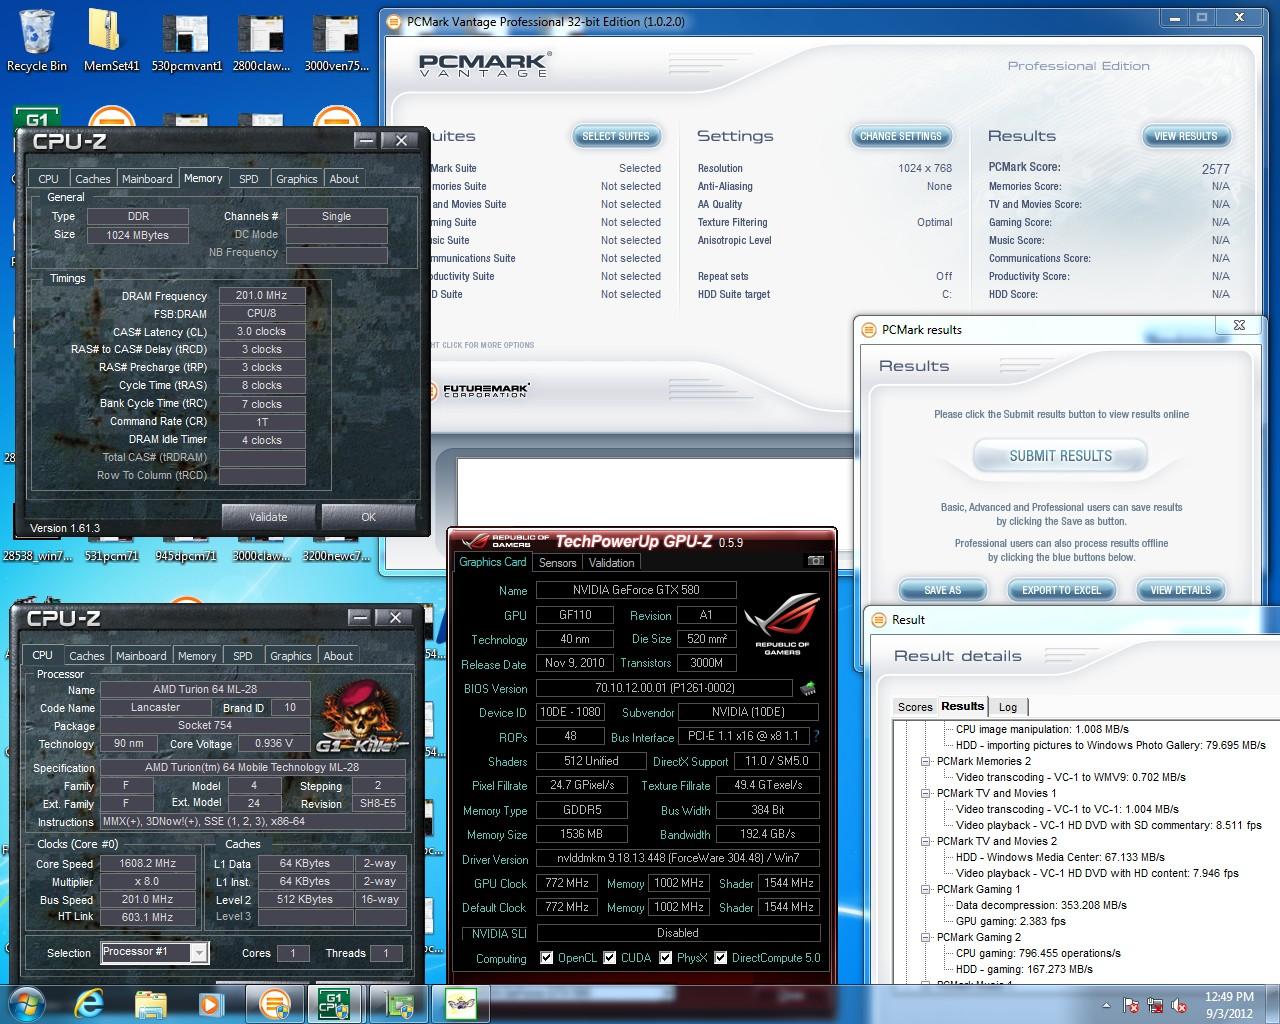Click CHANGE SETTINGS in PCMark Vantage
Screen dimensions: 1280x1024
tap(900, 136)
